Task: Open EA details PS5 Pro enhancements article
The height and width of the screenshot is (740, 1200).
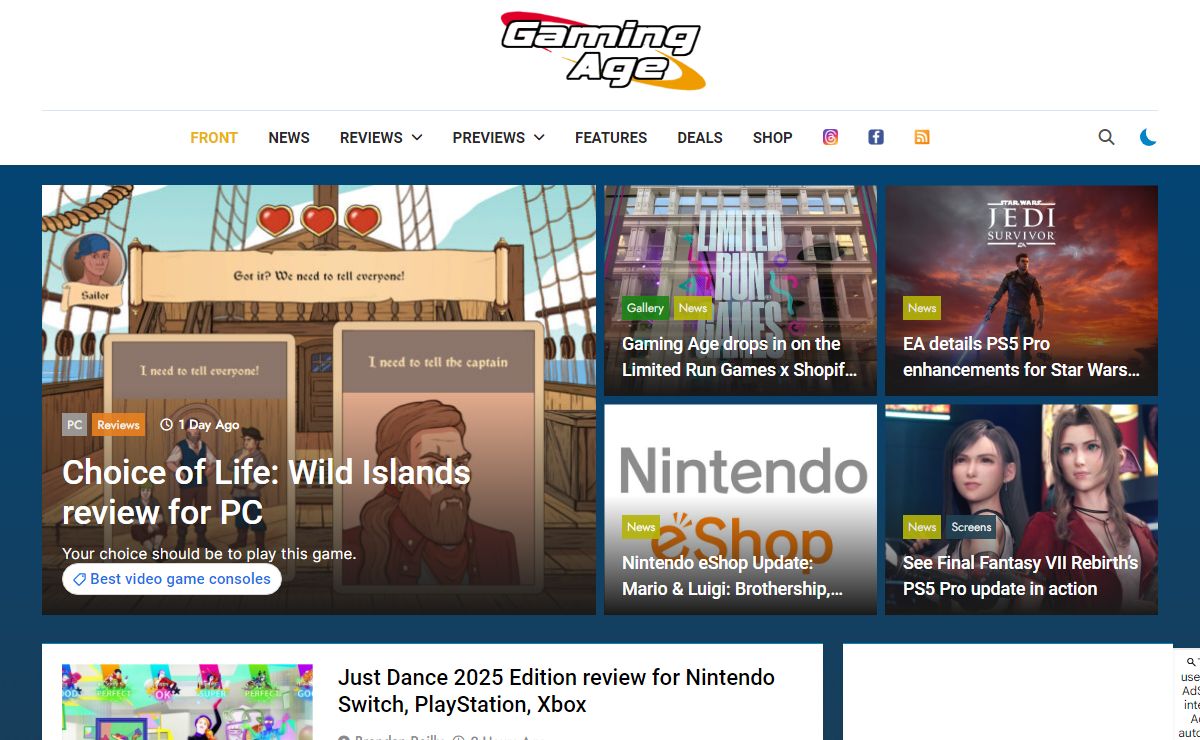Action: coord(1021,357)
